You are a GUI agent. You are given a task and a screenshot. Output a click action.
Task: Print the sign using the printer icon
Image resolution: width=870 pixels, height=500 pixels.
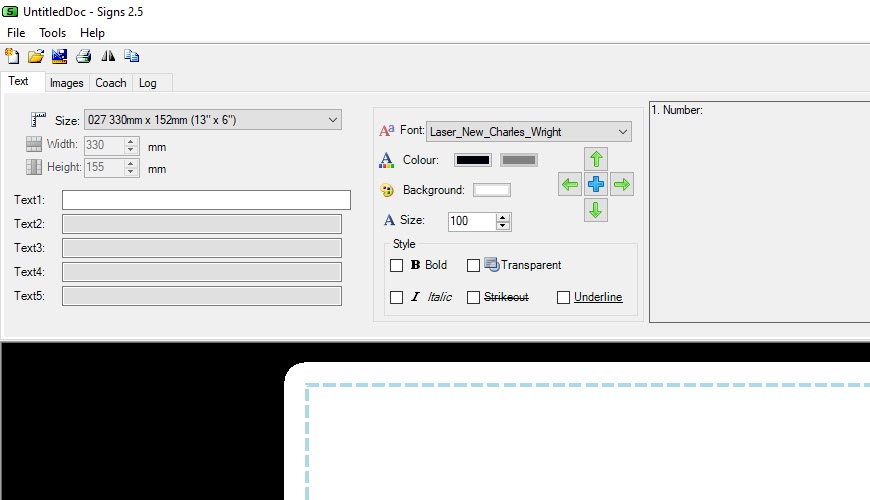[x=84, y=56]
